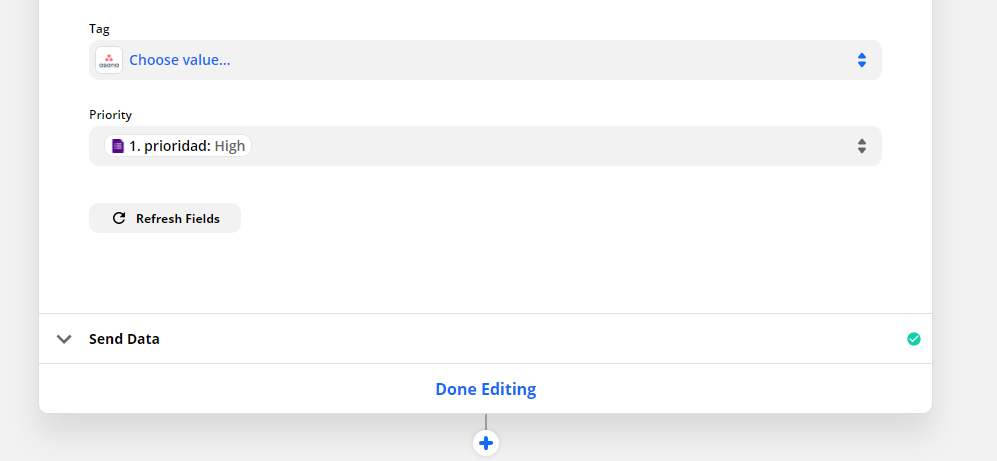The height and width of the screenshot is (461, 997).
Task: Add a step with the blue plus icon
Action: click(486, 443)
